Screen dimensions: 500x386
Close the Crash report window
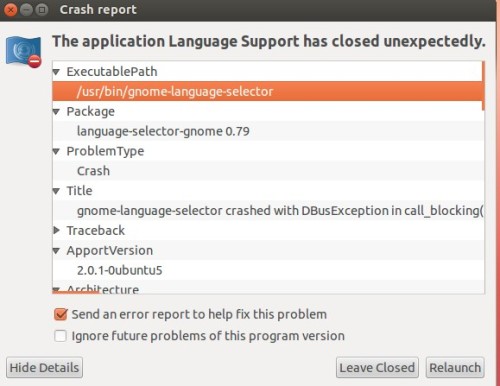pos(10,10)
